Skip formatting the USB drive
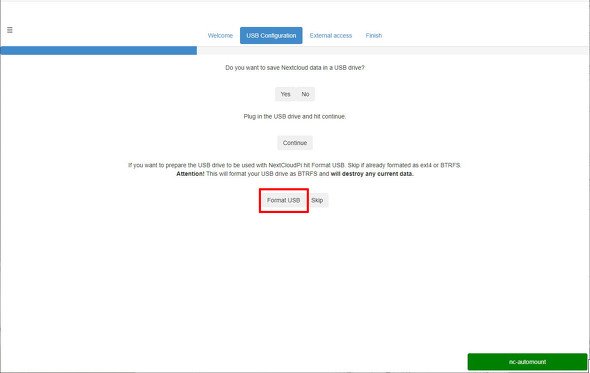Screen dimensions: 590x373 point(317,200)
